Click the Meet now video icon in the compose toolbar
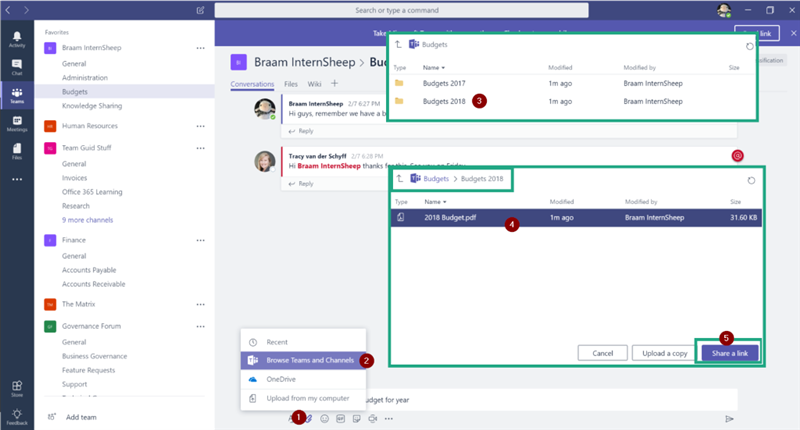Screen dimensions: 800x430 [x=373, y=419]
